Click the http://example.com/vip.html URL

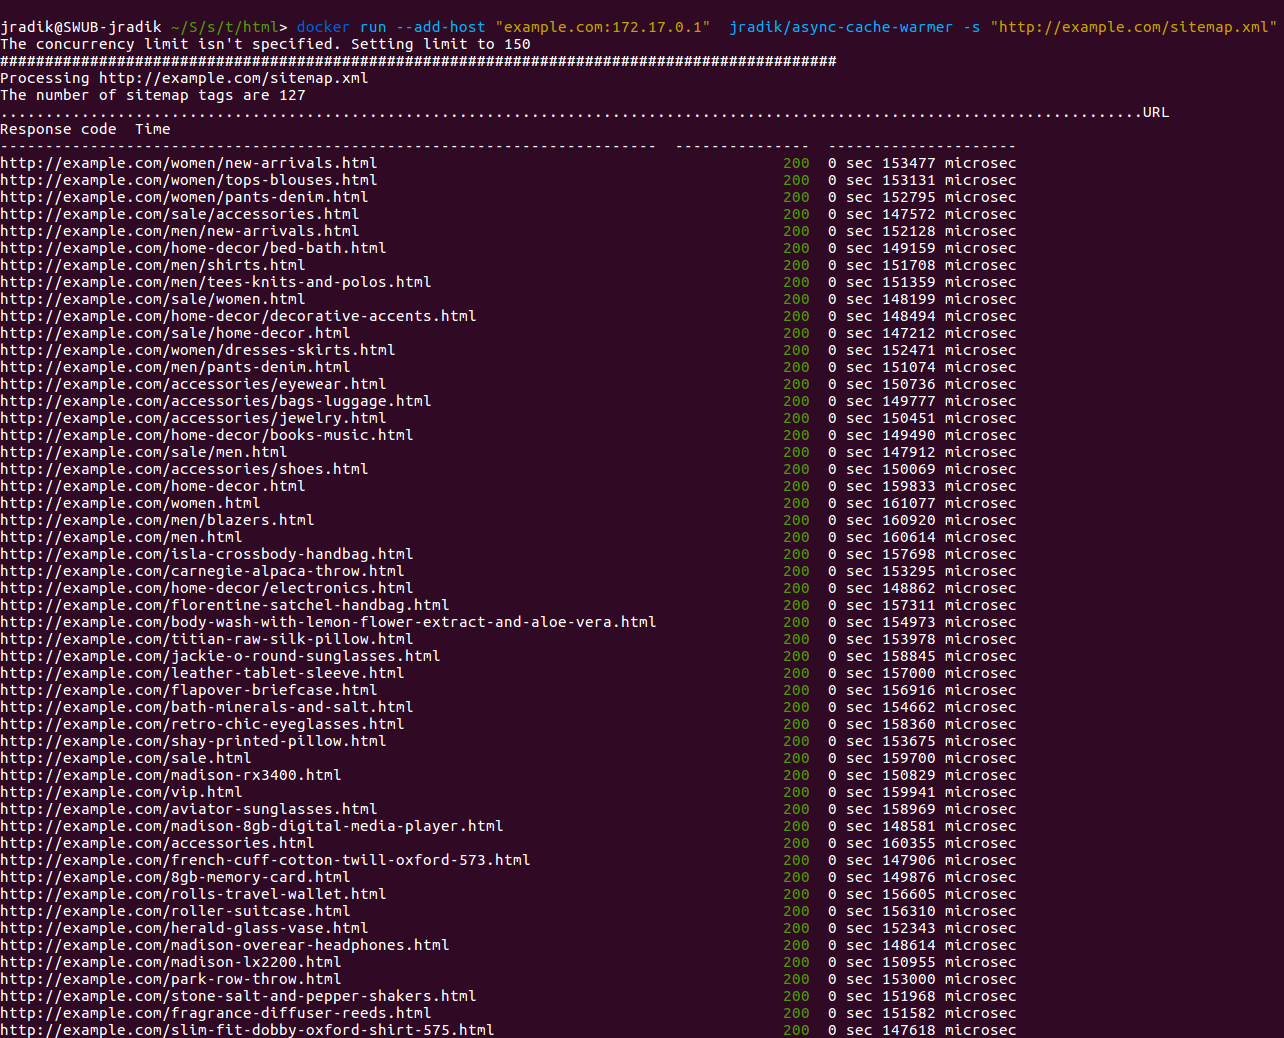[121, 792]
